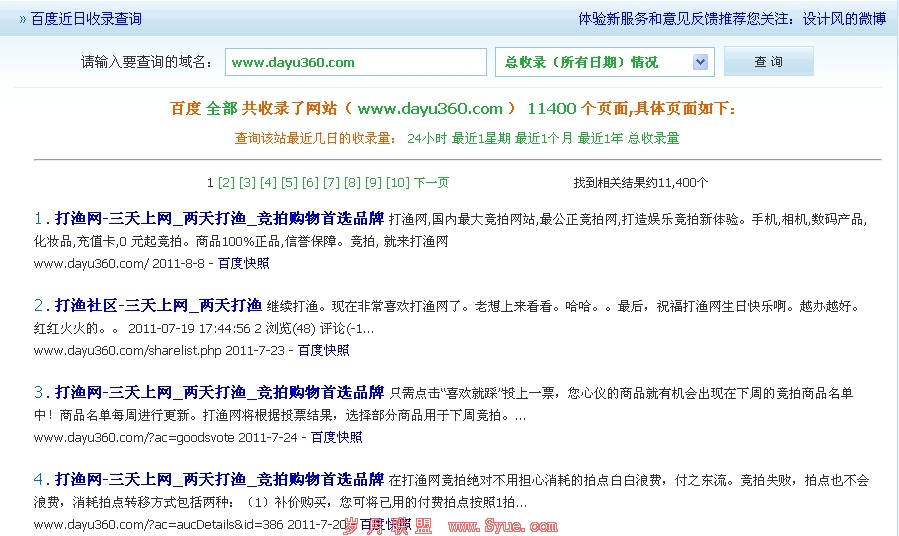Viewport: 899px width, 536px height.
Task: Open second result 打渔社区-三天上网_两天打渔
Action: (158, 305)
